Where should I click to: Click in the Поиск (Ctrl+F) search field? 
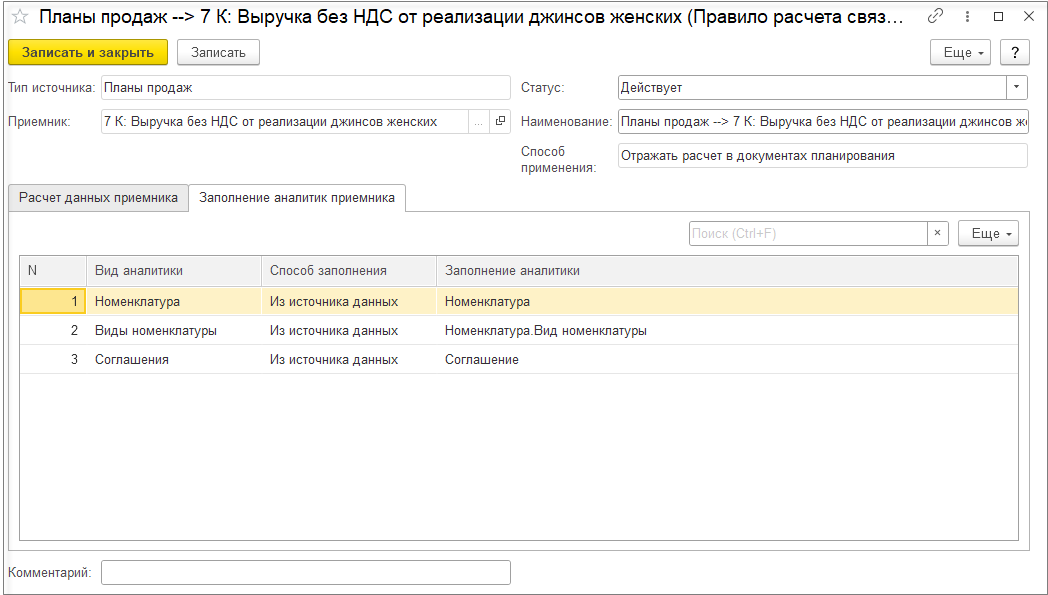[808, 233]
